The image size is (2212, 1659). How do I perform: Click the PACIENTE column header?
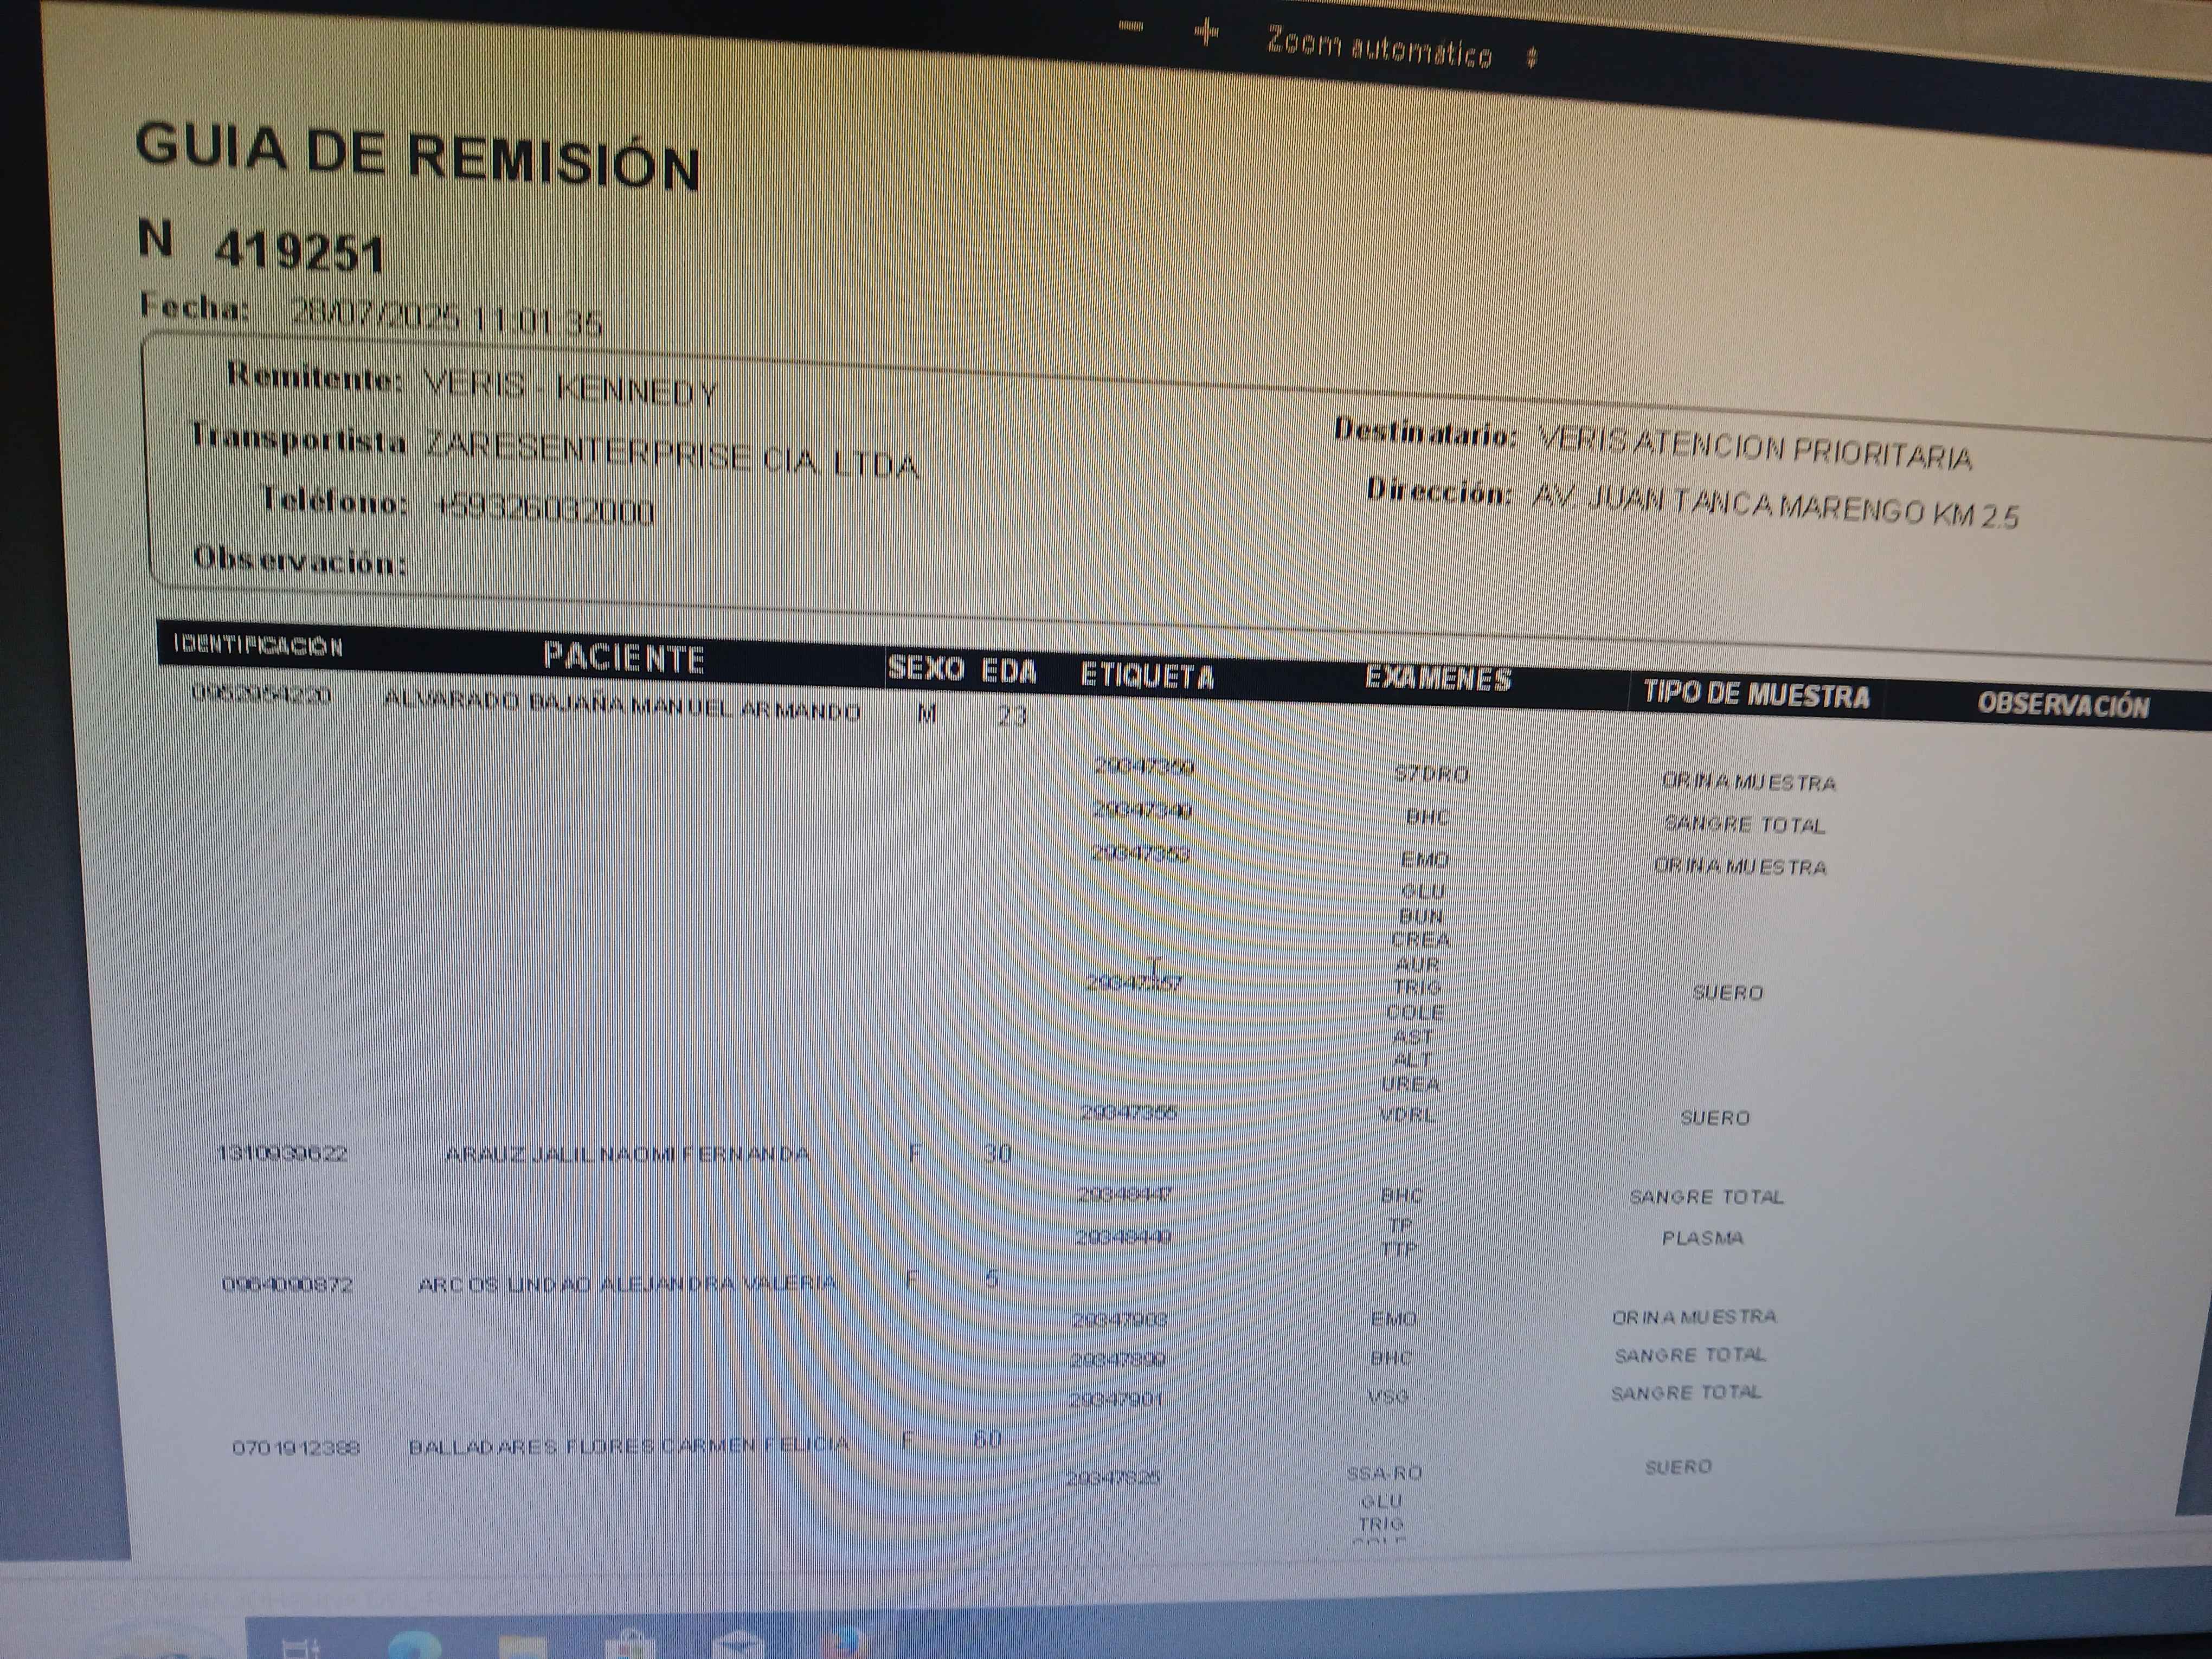pos(623,657)
